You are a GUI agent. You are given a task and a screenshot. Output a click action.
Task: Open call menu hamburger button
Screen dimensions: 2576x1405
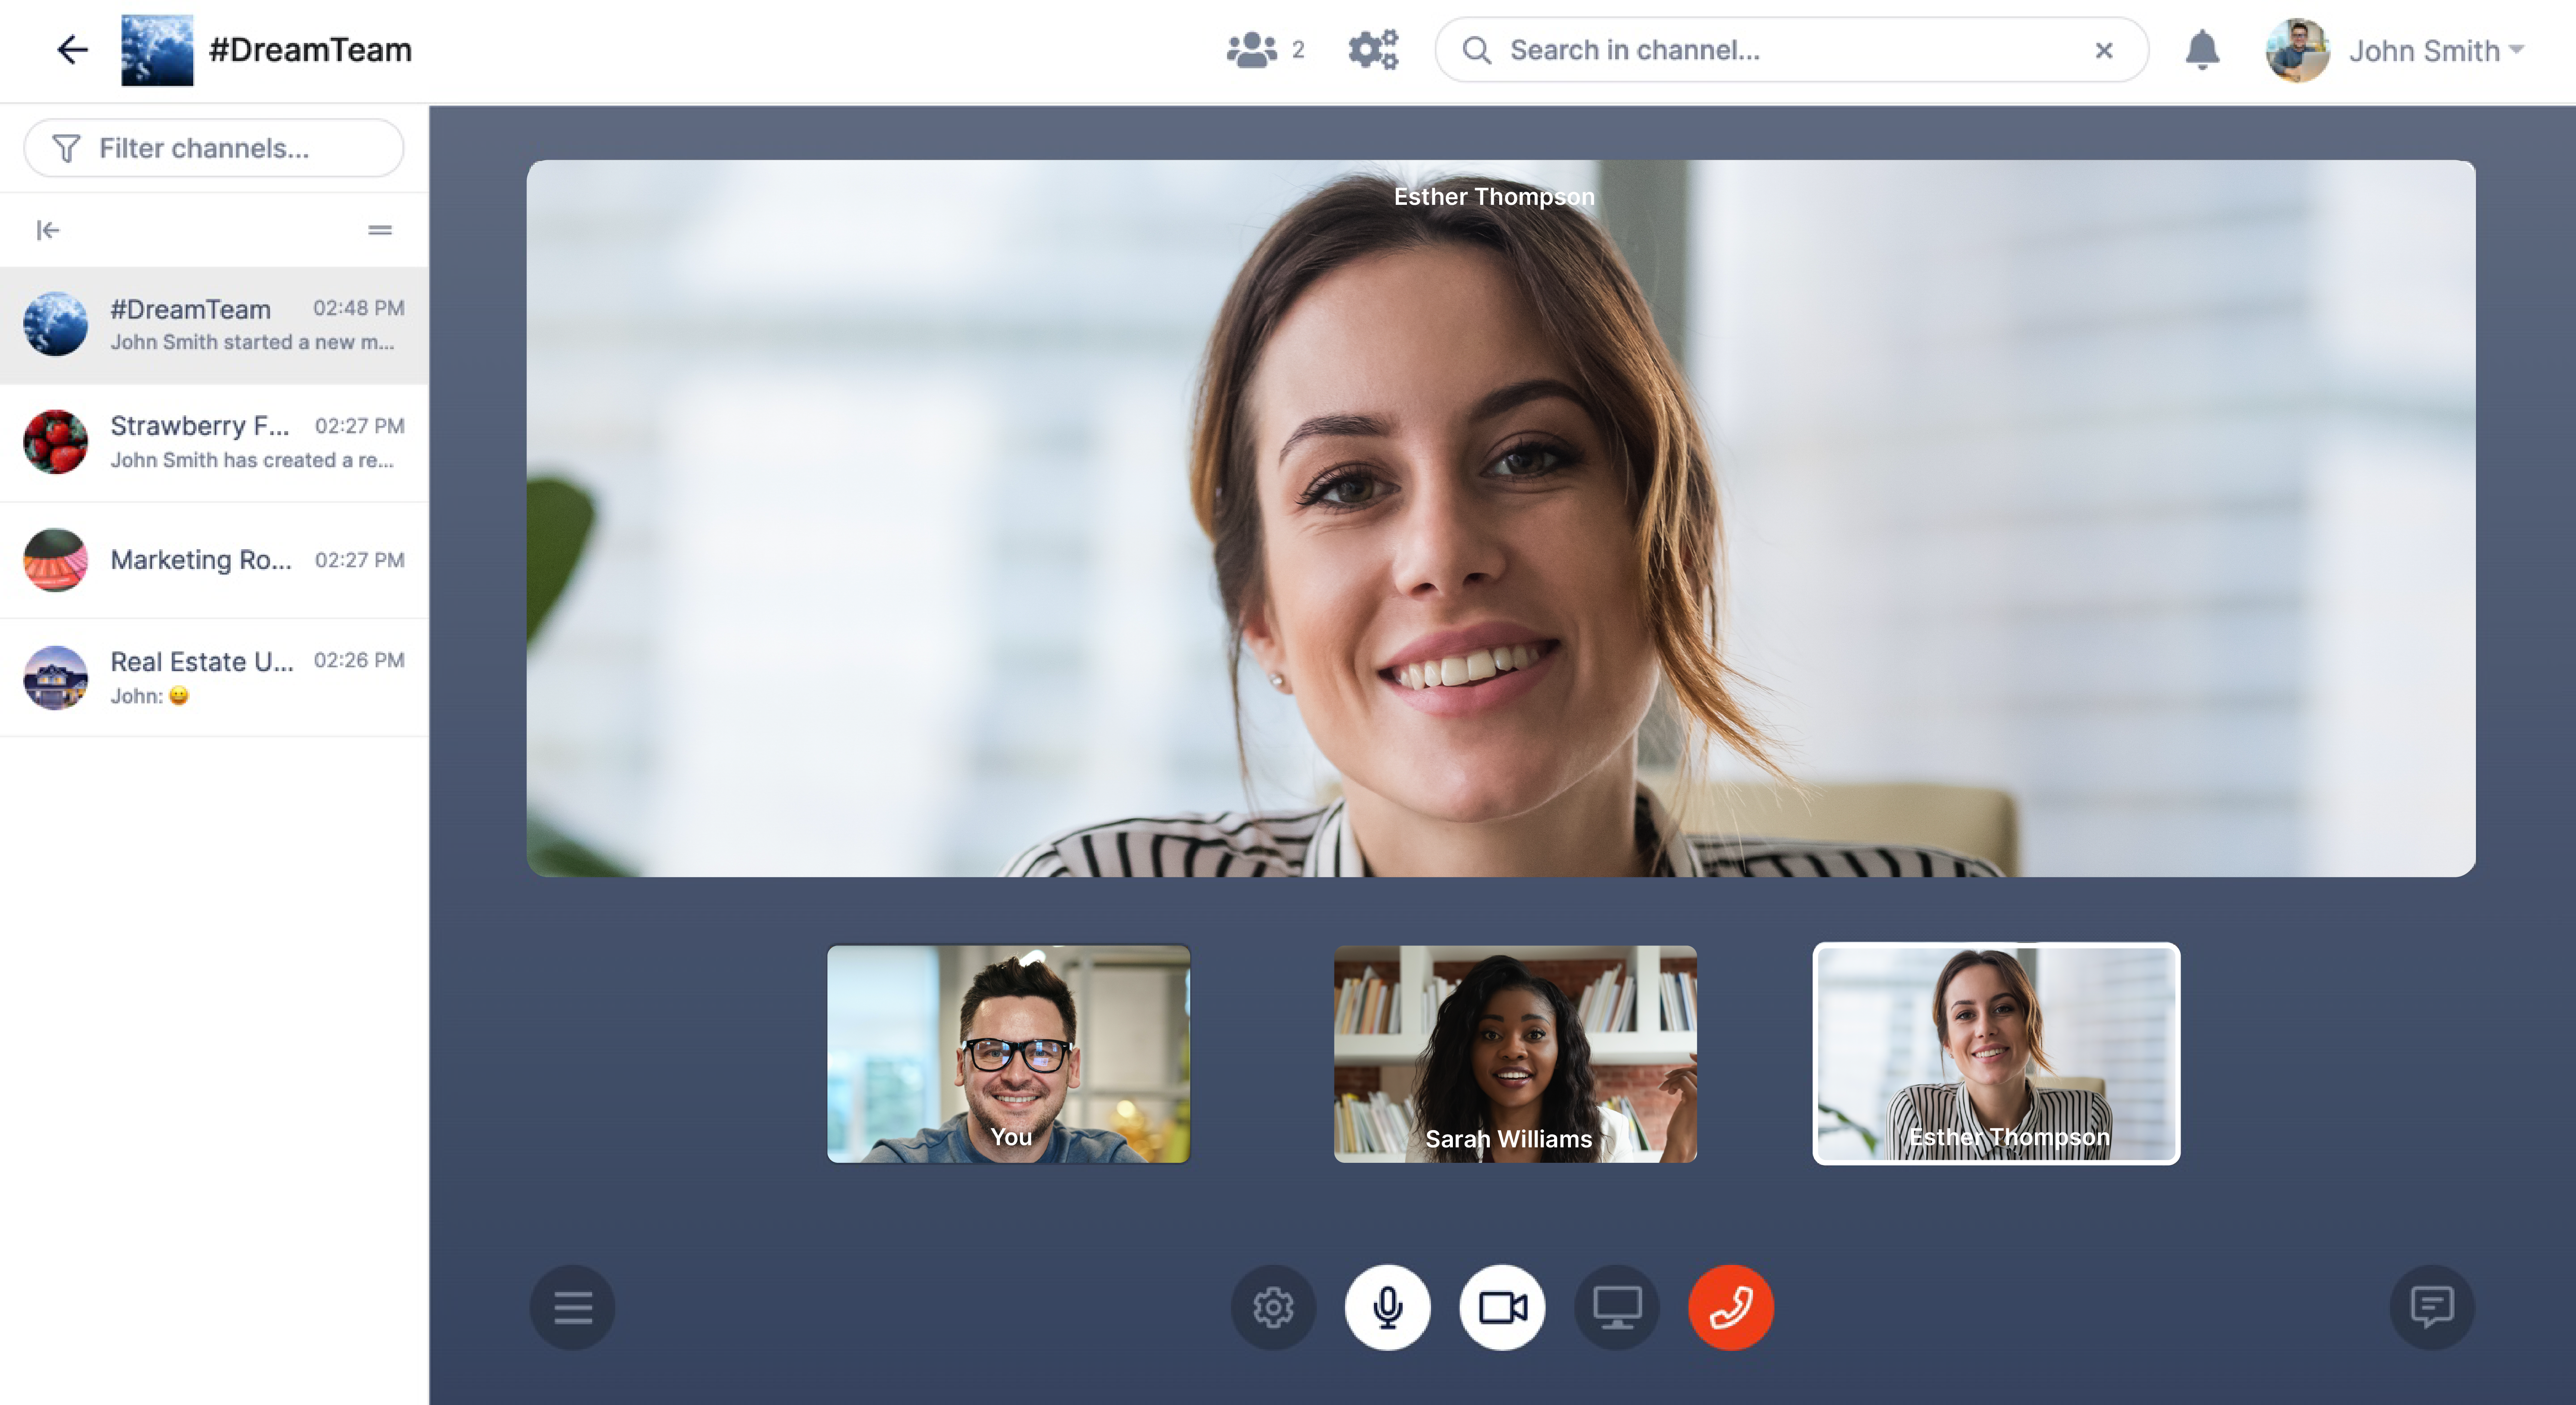[573, 1307]
